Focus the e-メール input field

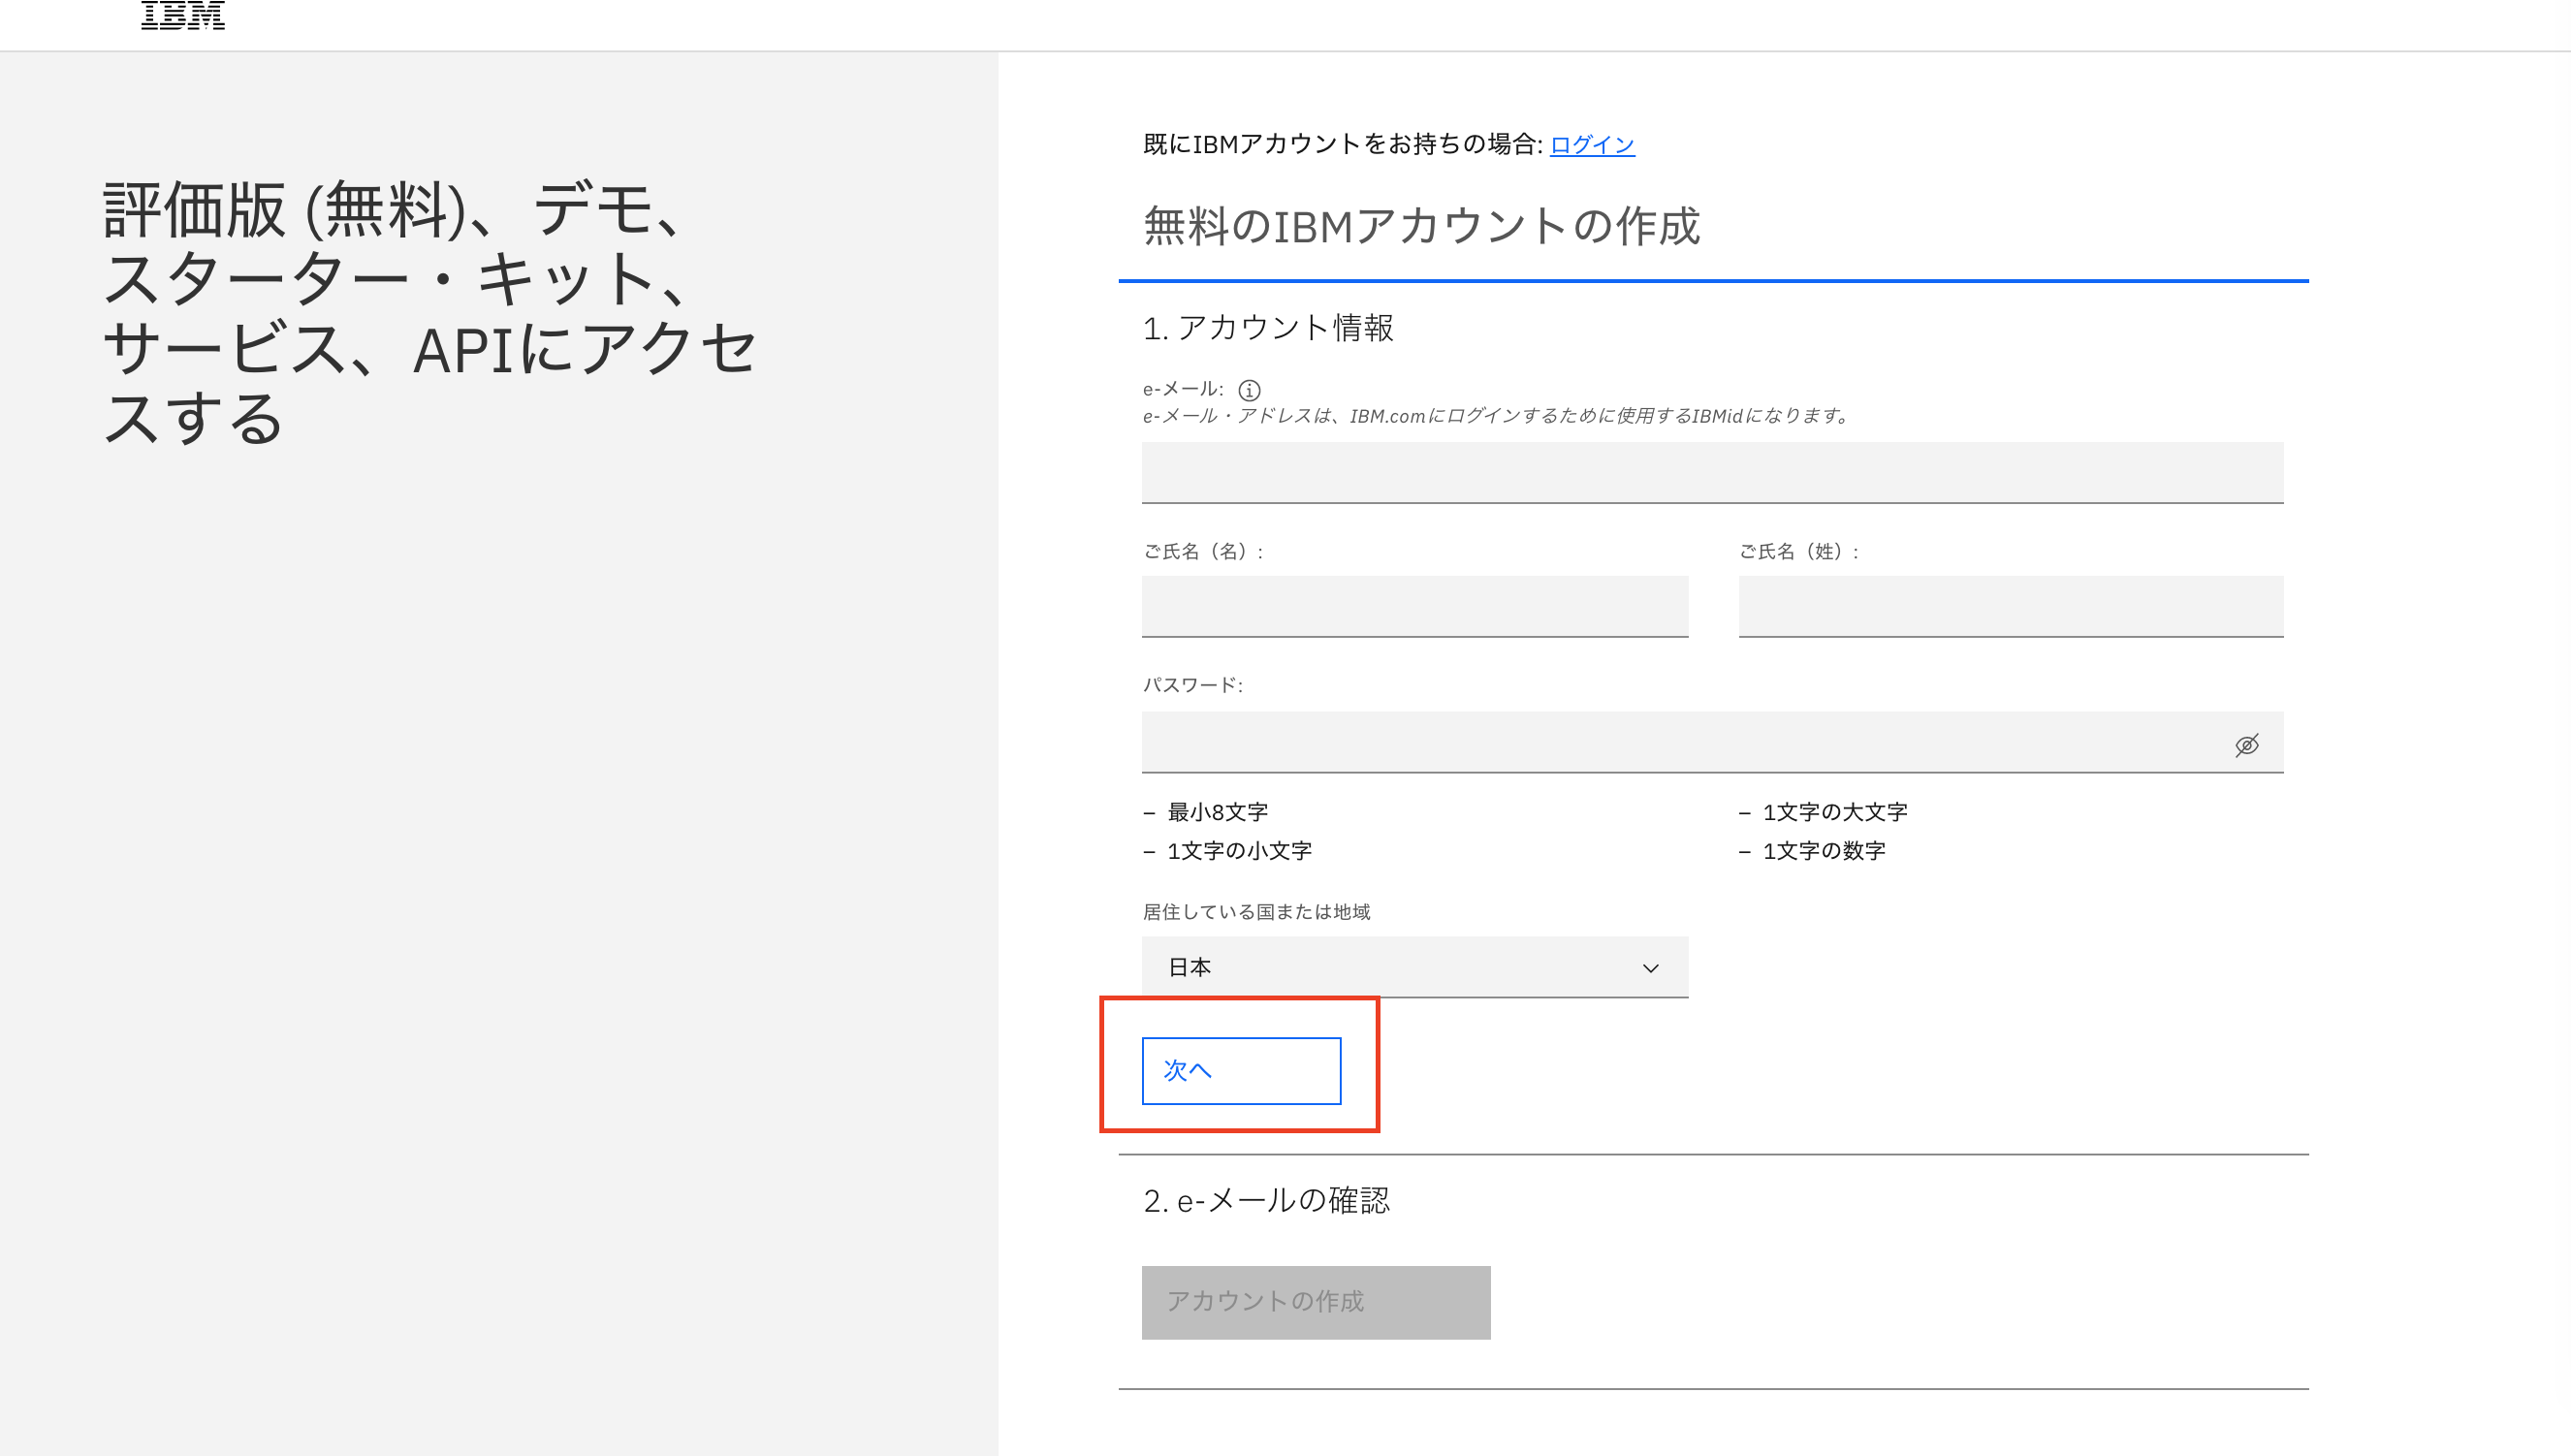coord(1712,473)
